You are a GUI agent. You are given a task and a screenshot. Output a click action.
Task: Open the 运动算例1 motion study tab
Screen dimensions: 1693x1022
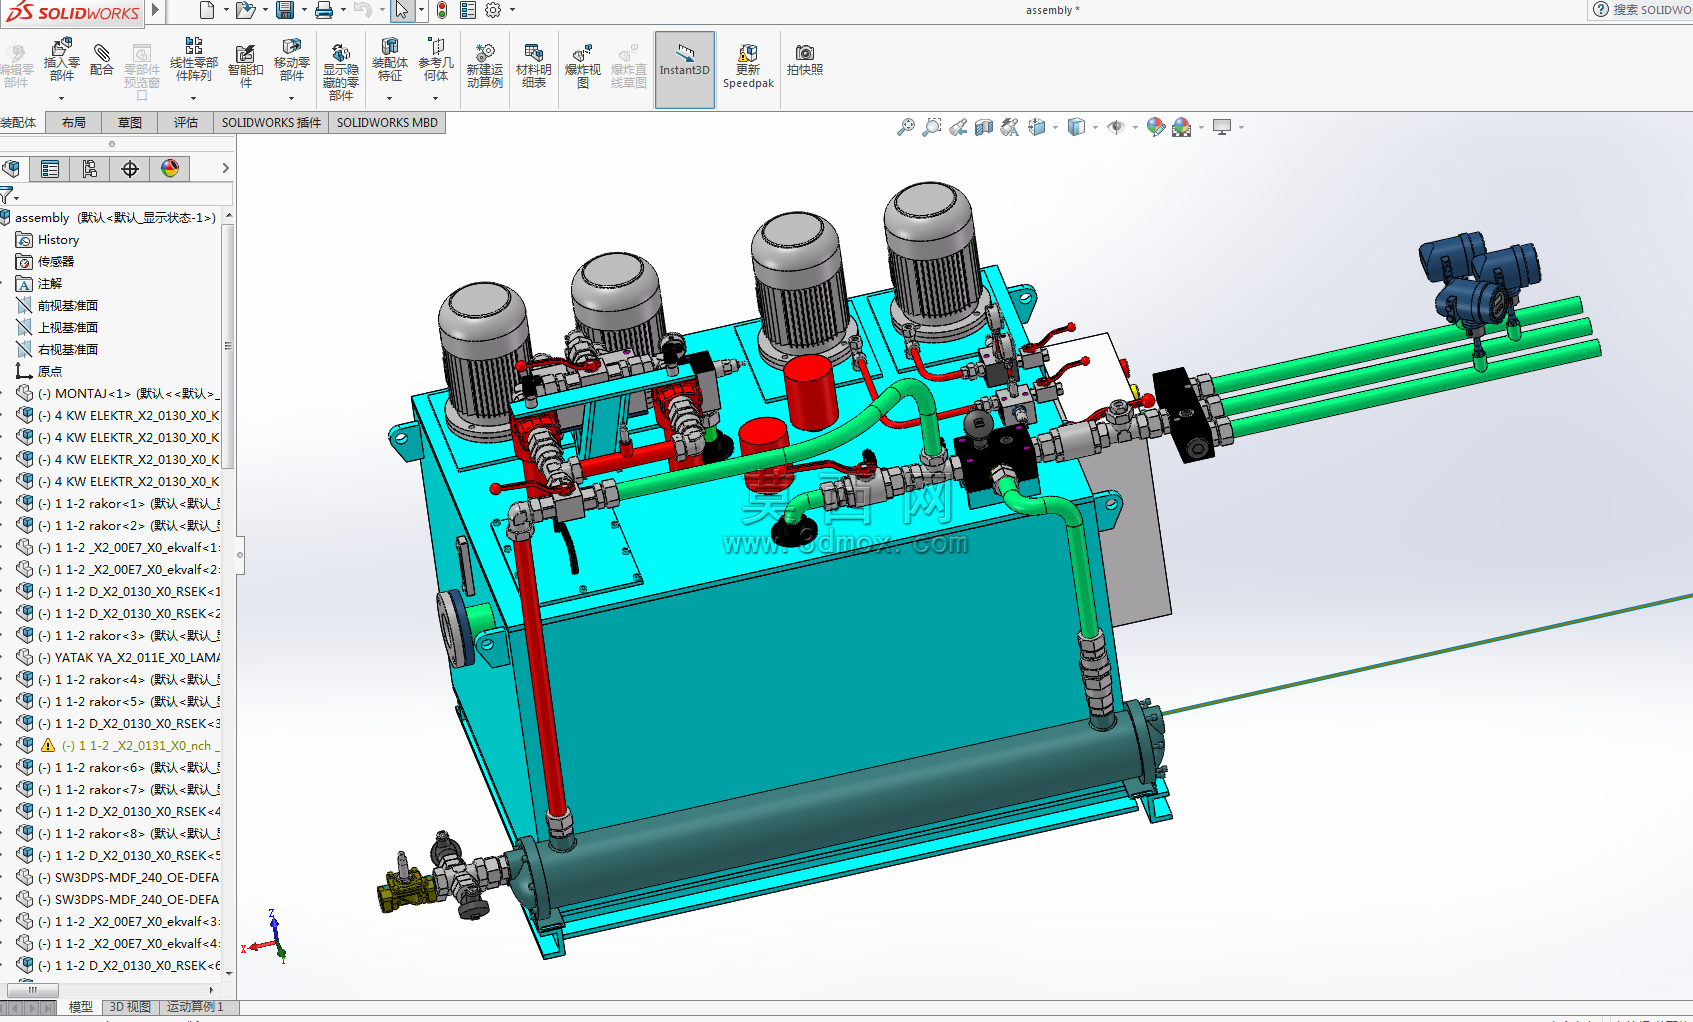(x=195, y=1007)
